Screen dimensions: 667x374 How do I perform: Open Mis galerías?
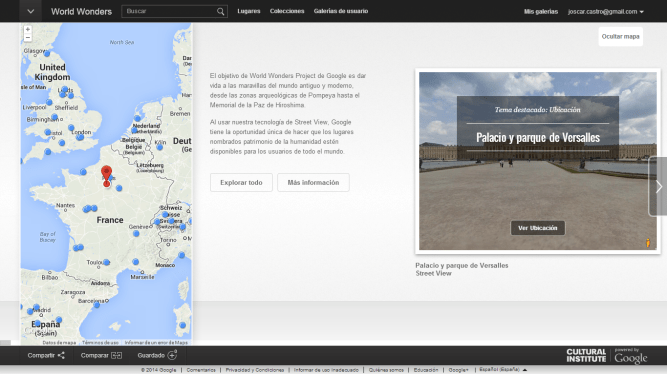541,11
